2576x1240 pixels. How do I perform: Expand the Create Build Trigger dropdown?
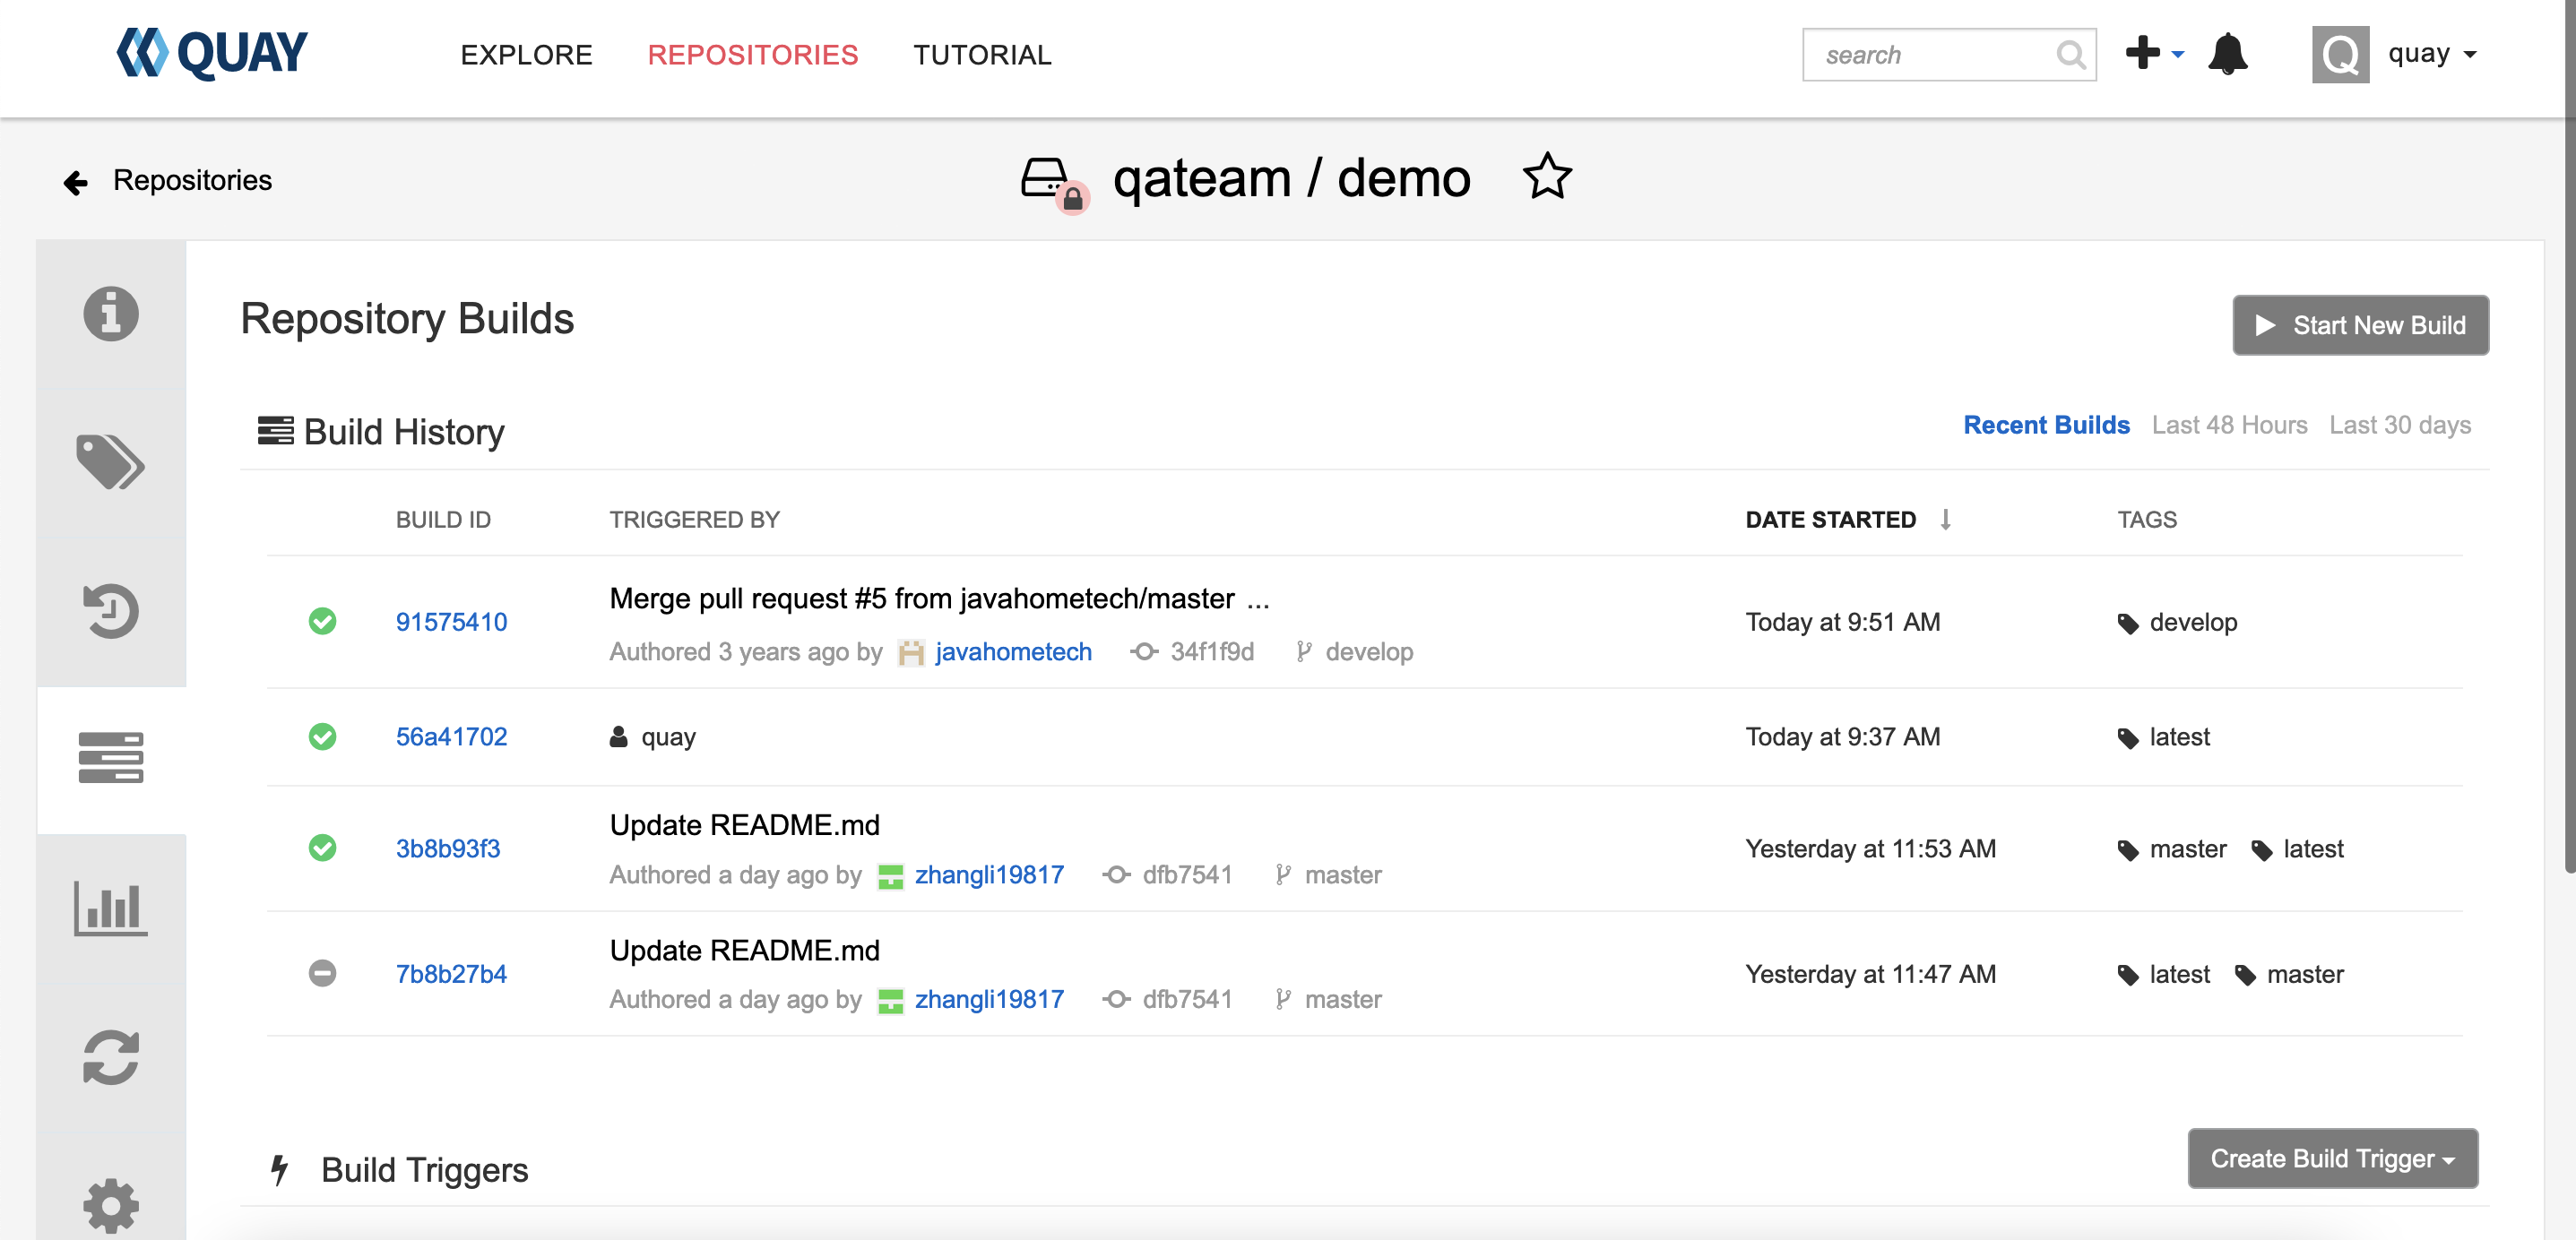[x=2332, y=1158]
